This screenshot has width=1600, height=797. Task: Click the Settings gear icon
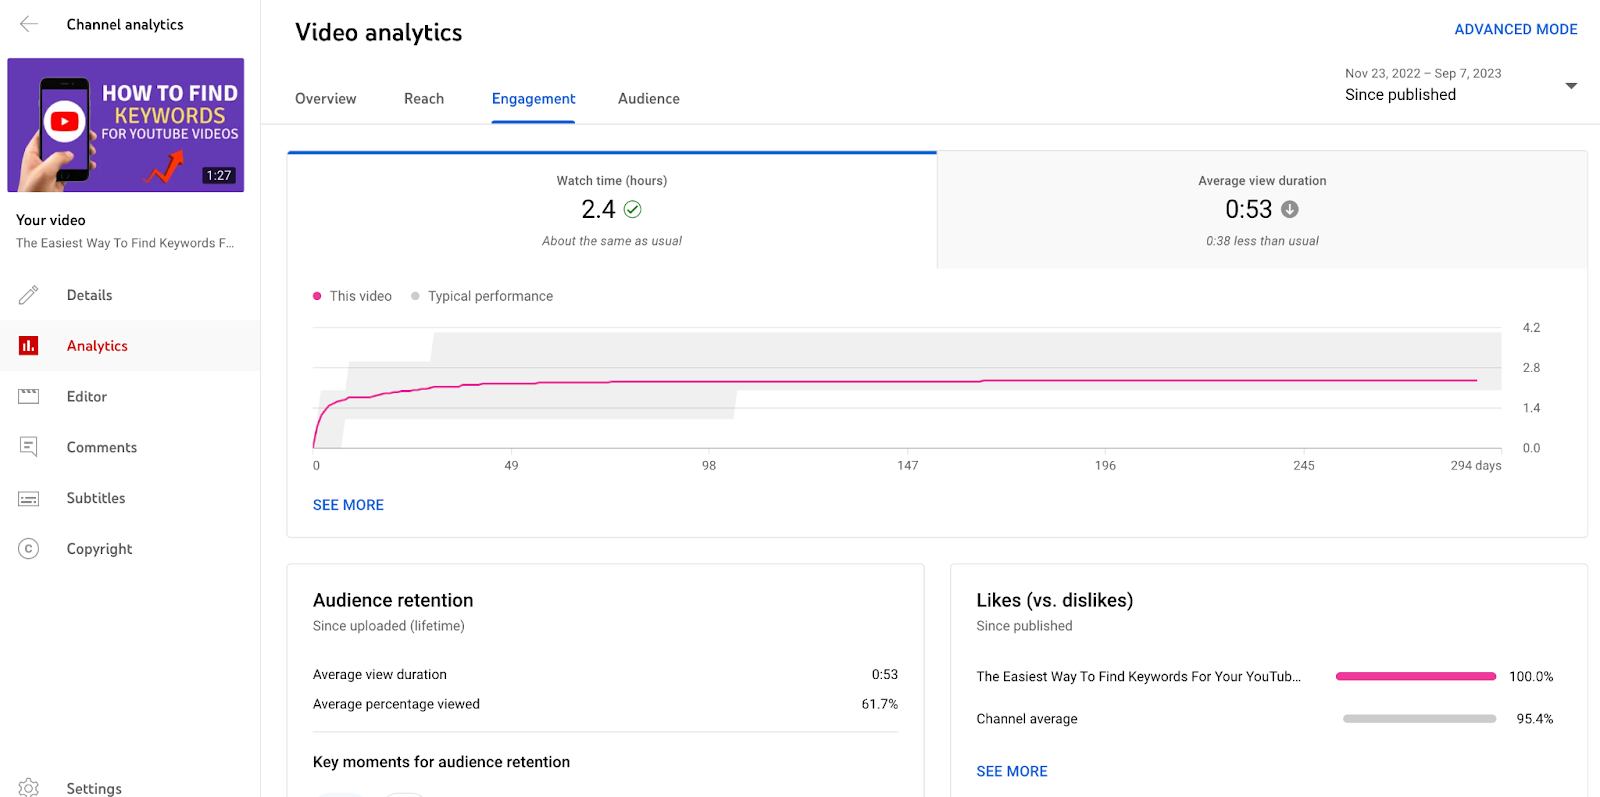[29, 788]
